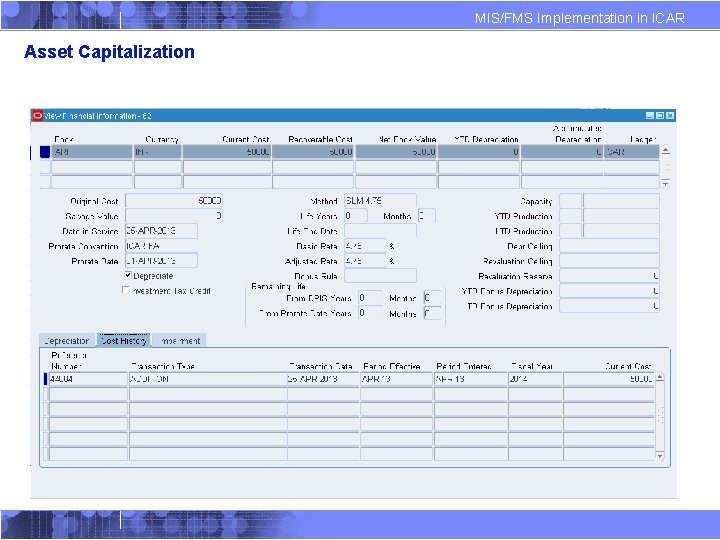Click the Revaluation Ceiling field
The height and width of the screenshot is (540, 720).
[x=609, y=260]
